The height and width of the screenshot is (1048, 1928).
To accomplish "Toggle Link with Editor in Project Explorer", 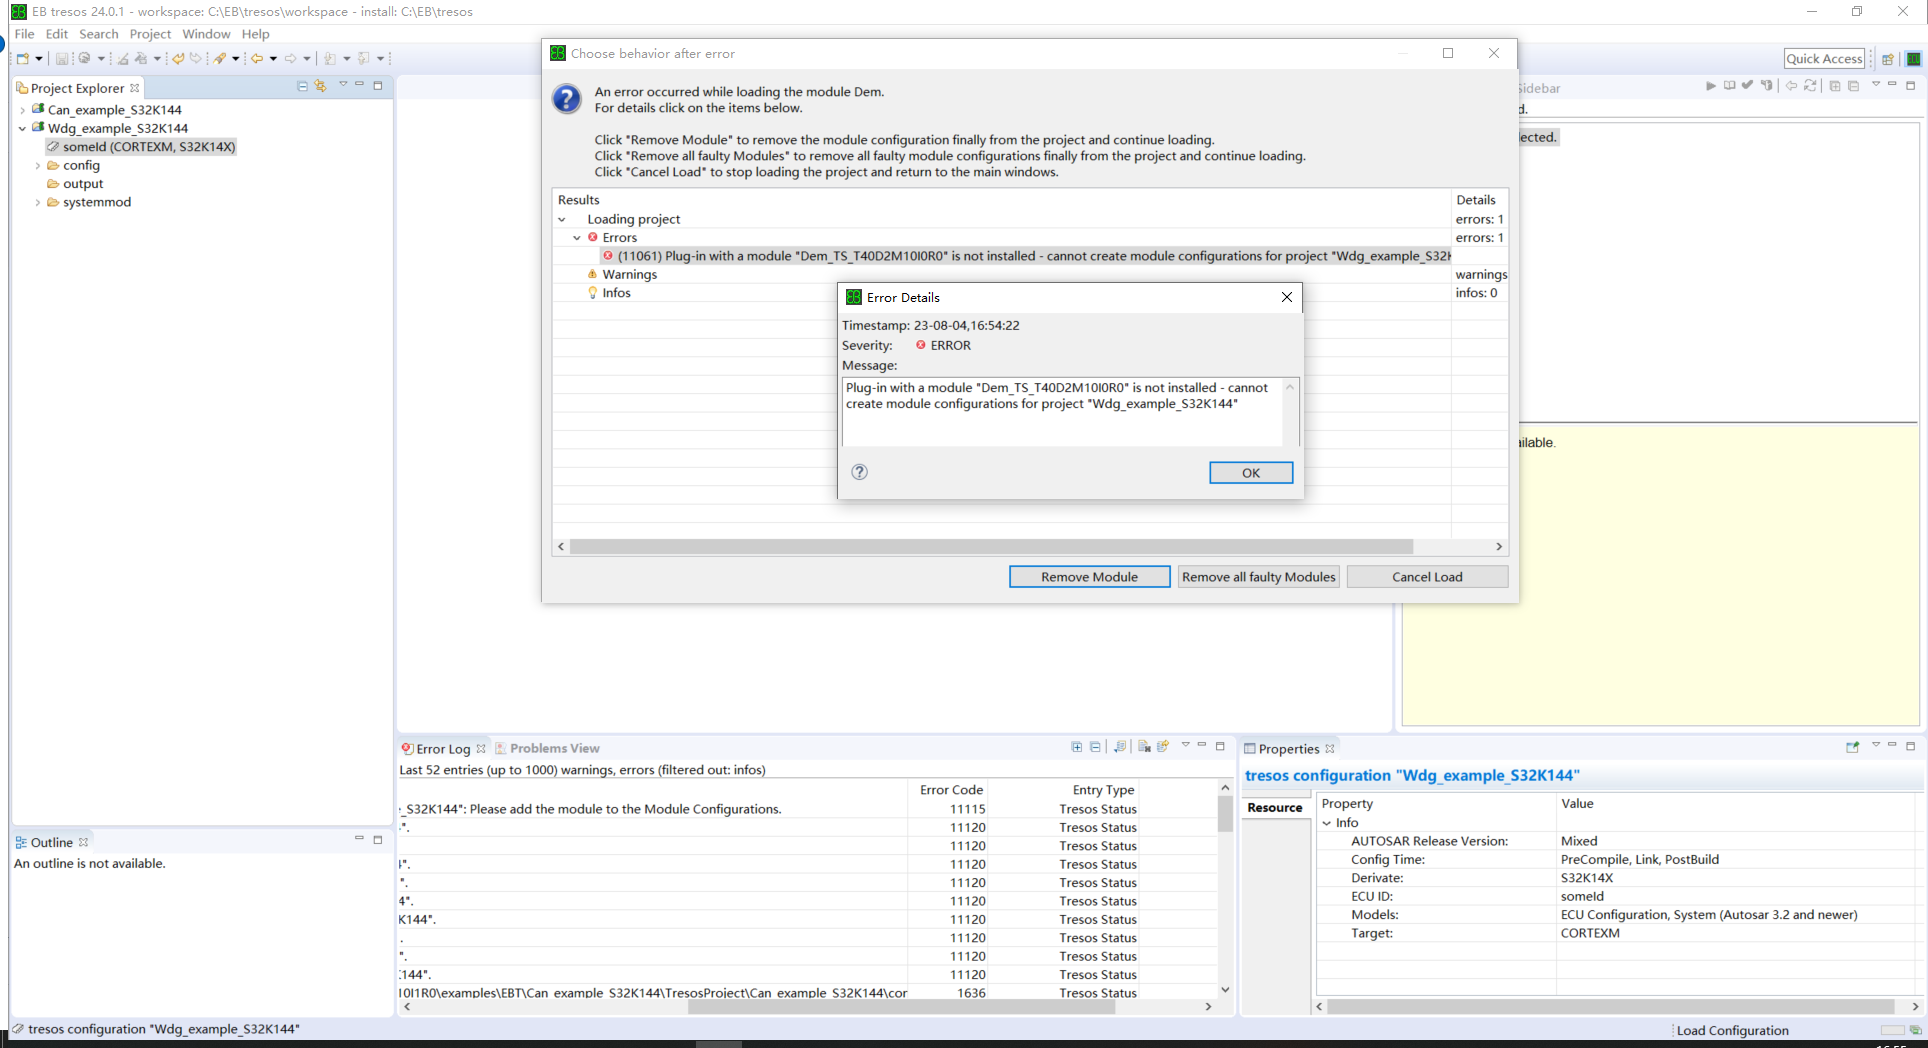I will click(320, 86).
